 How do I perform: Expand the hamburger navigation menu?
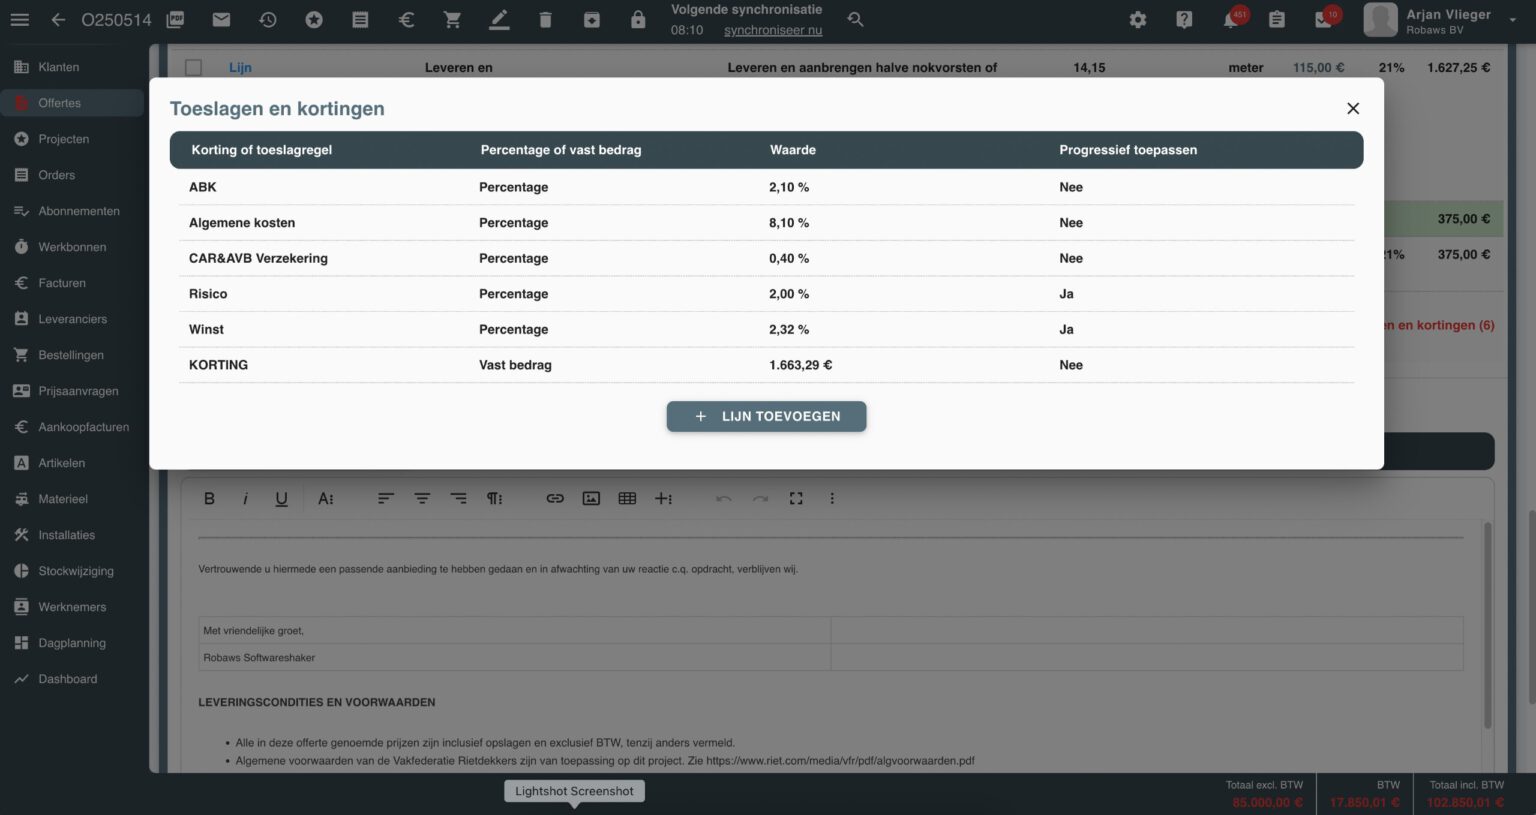[x=20, y=20]
